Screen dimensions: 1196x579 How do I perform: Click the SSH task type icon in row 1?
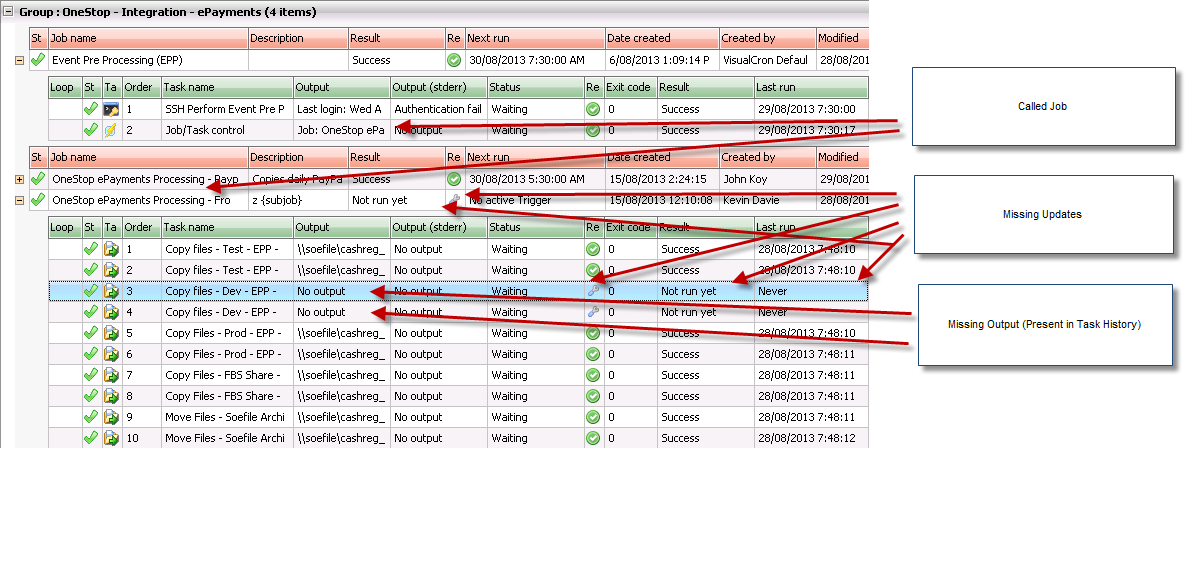(x=111, y=109)
